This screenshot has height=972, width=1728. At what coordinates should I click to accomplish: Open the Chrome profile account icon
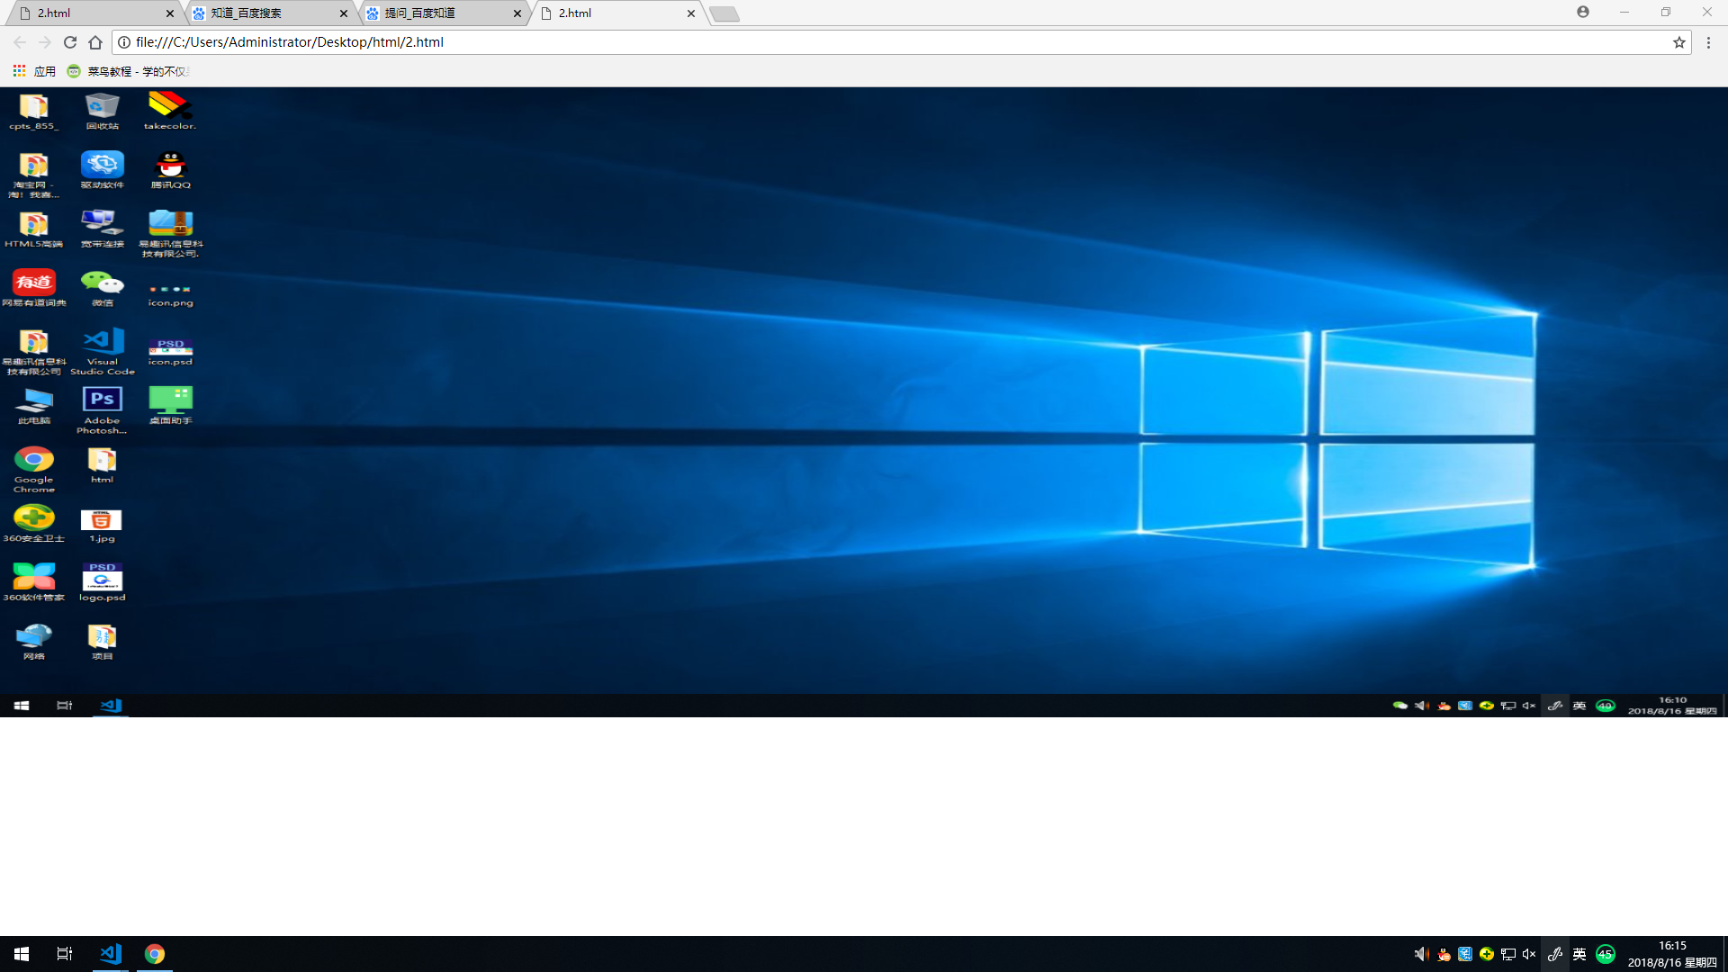(x=1583, y=12)
